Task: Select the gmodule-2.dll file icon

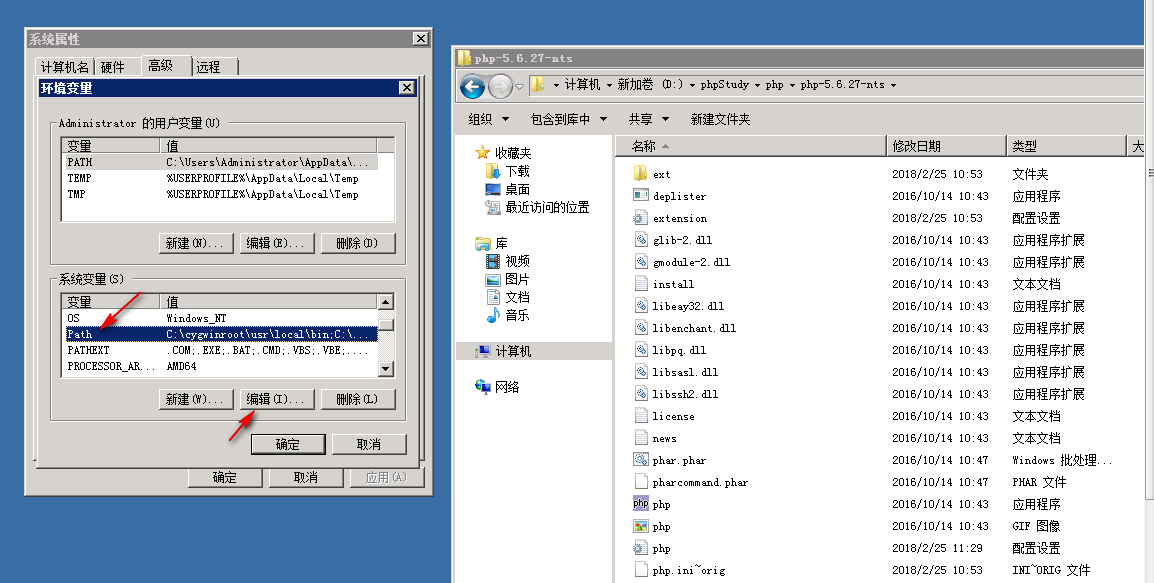Action: [640, 262]
